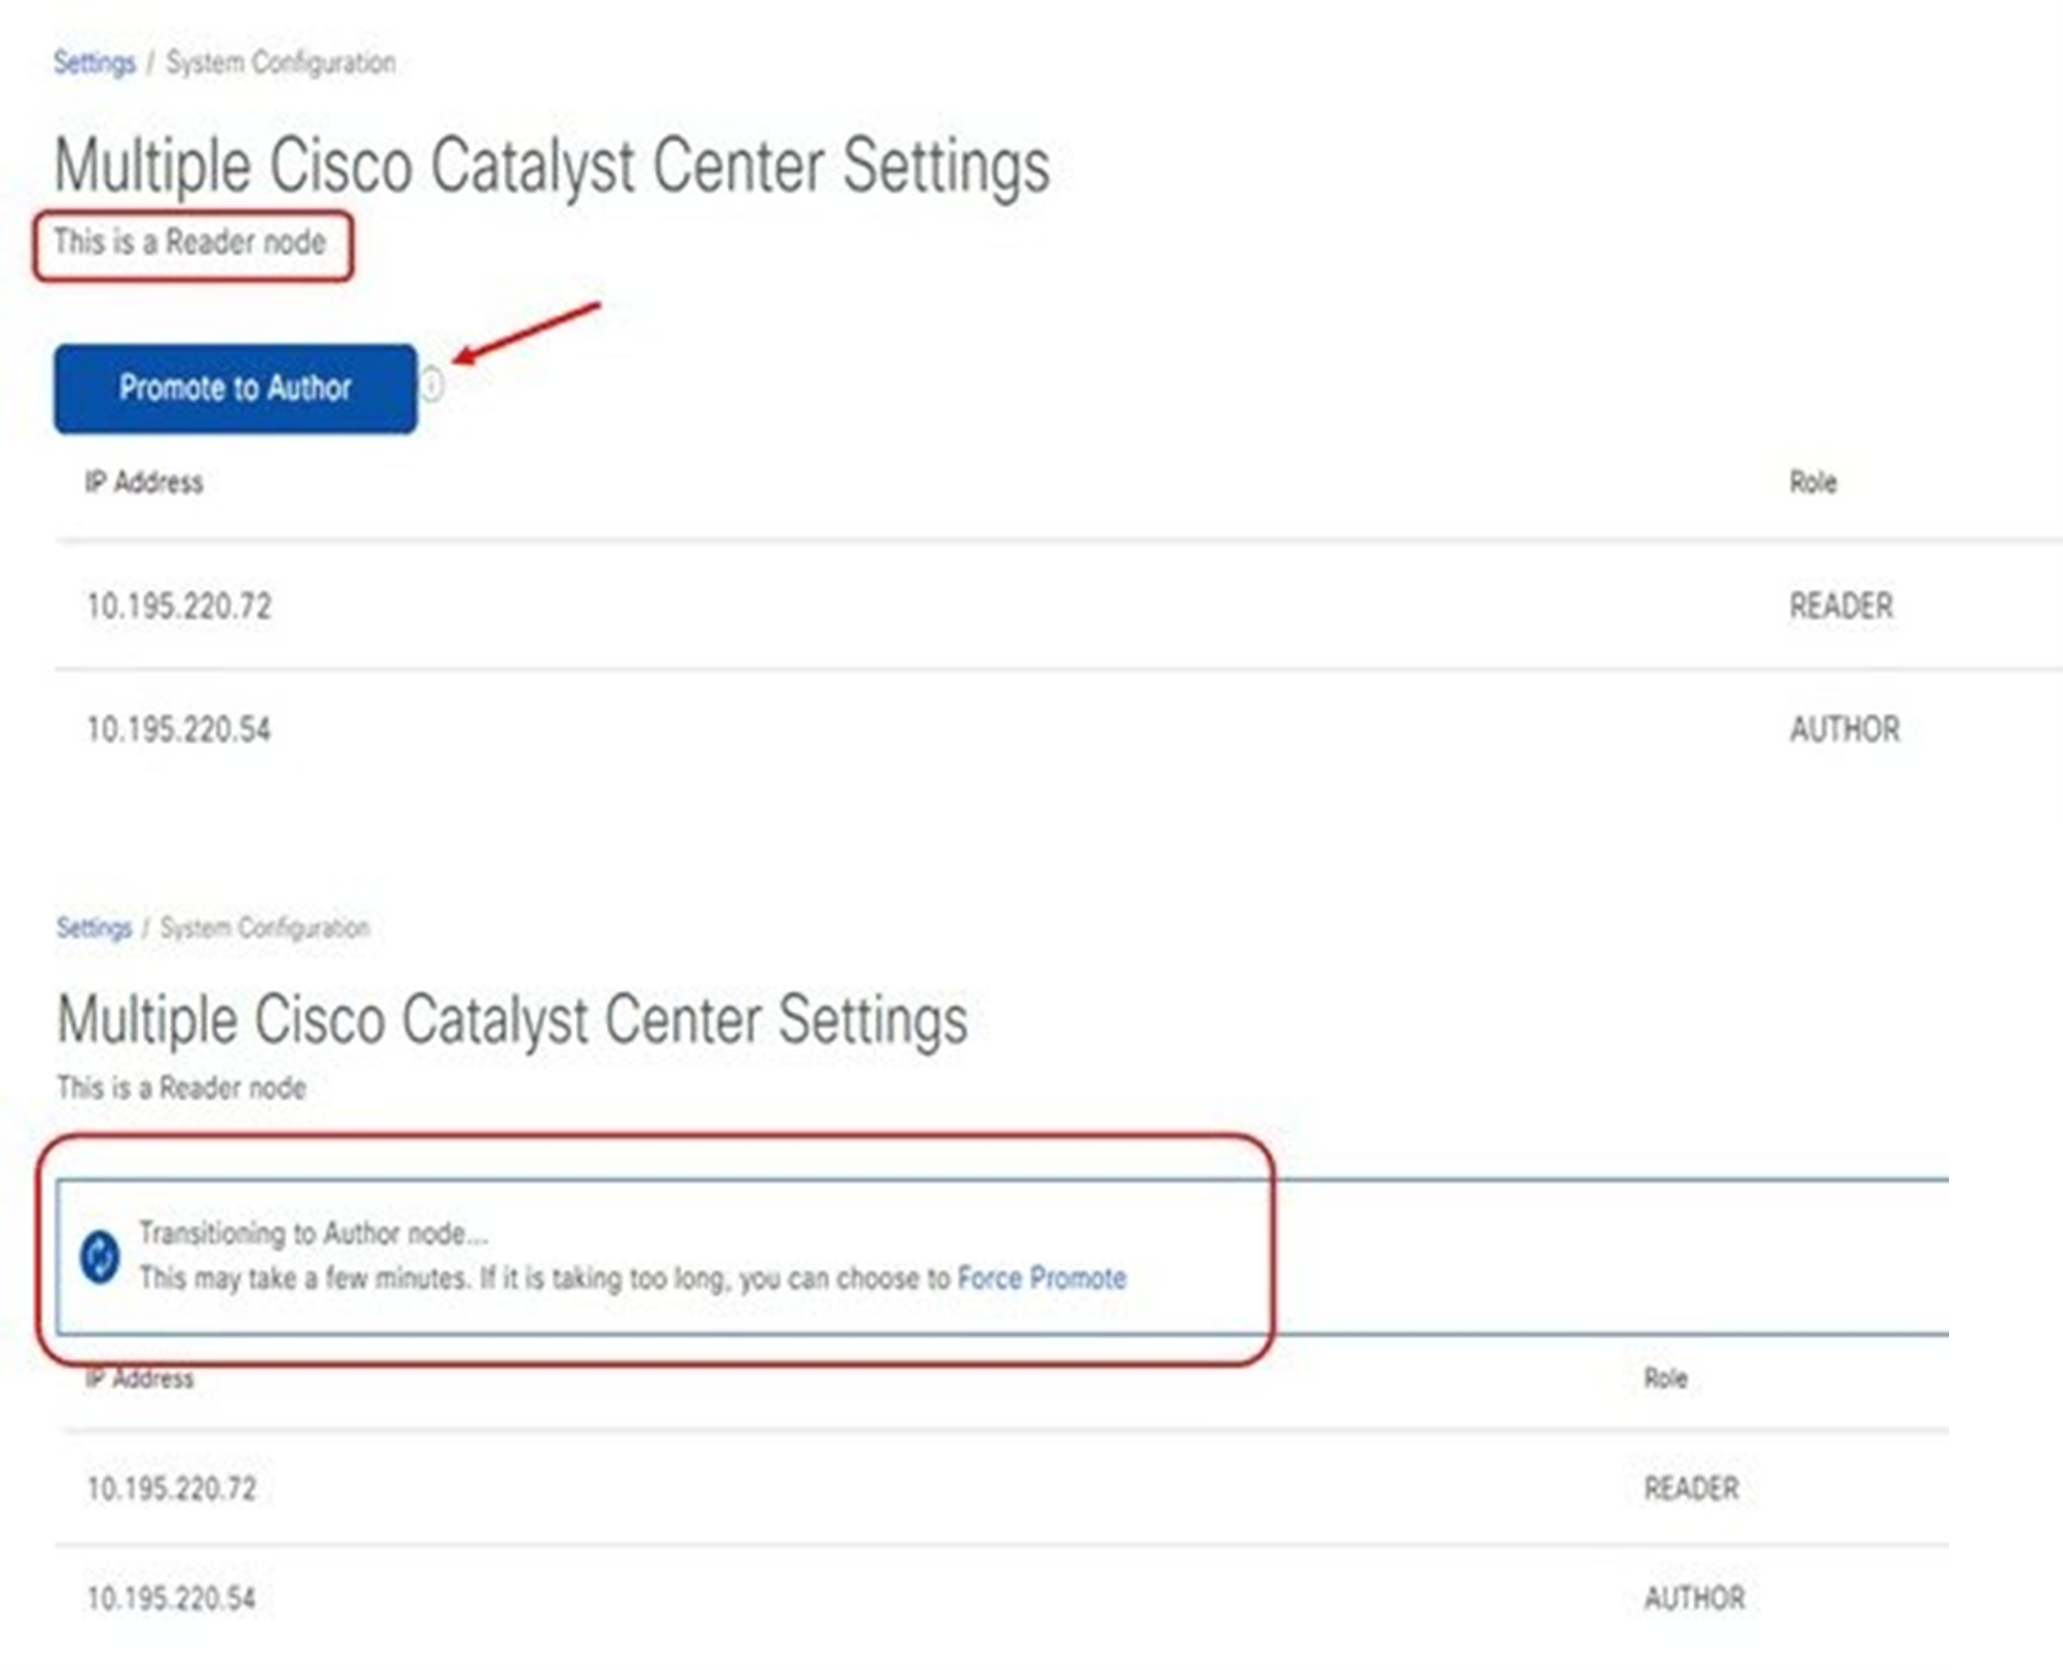
Task: Click the Role column header in top table
Action: (x=1815, y=484)
